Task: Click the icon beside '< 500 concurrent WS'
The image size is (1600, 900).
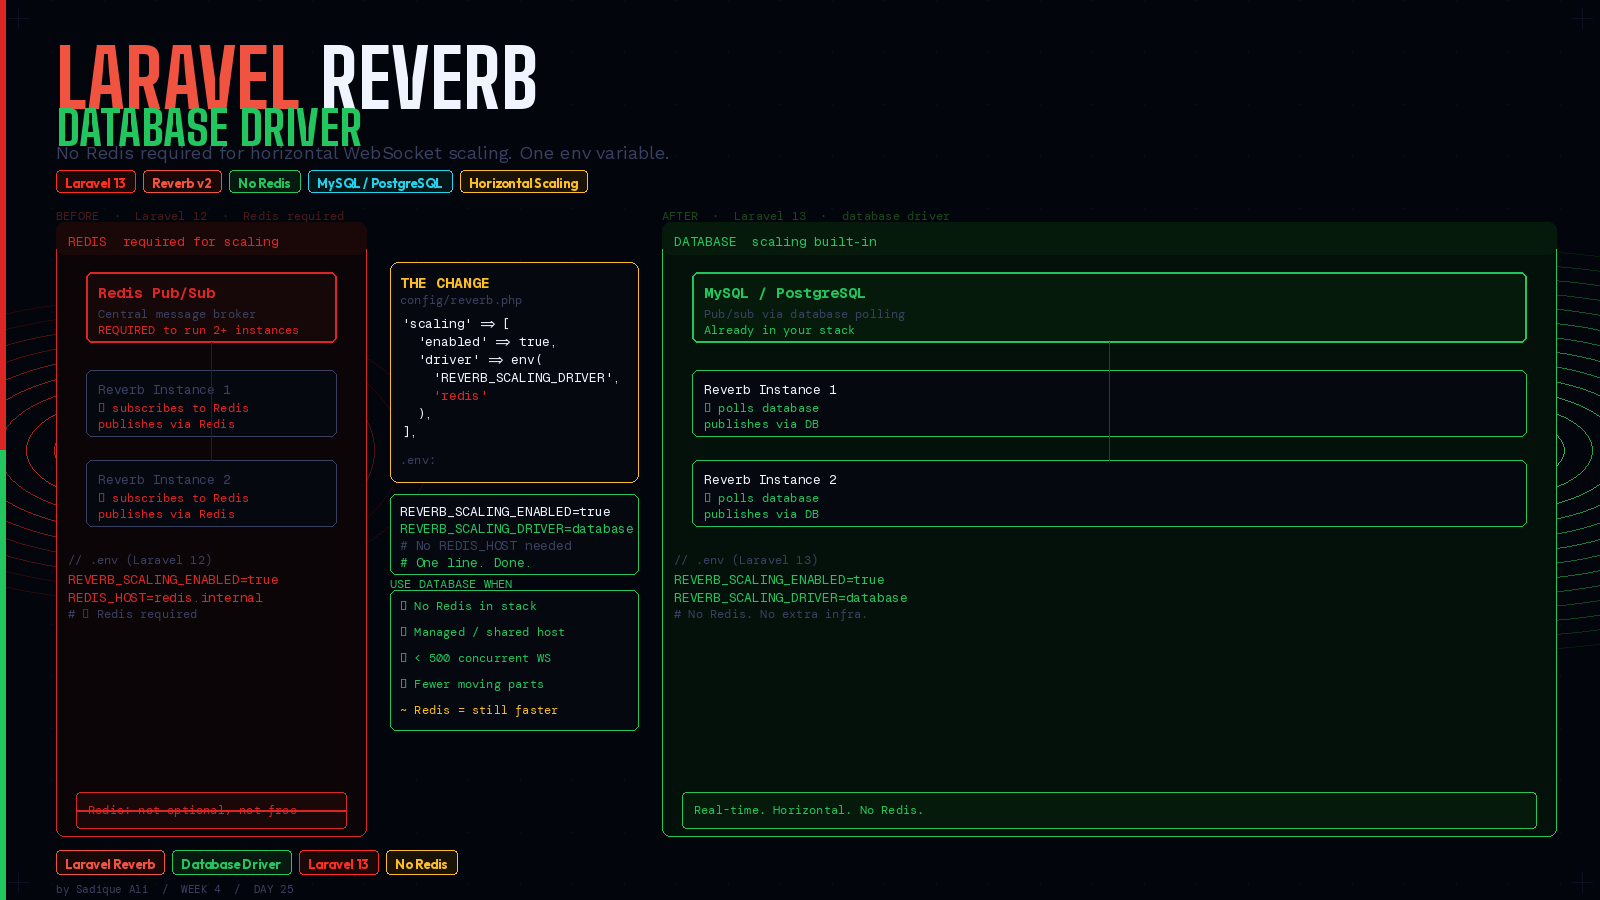Action: (x=405, y=658)
